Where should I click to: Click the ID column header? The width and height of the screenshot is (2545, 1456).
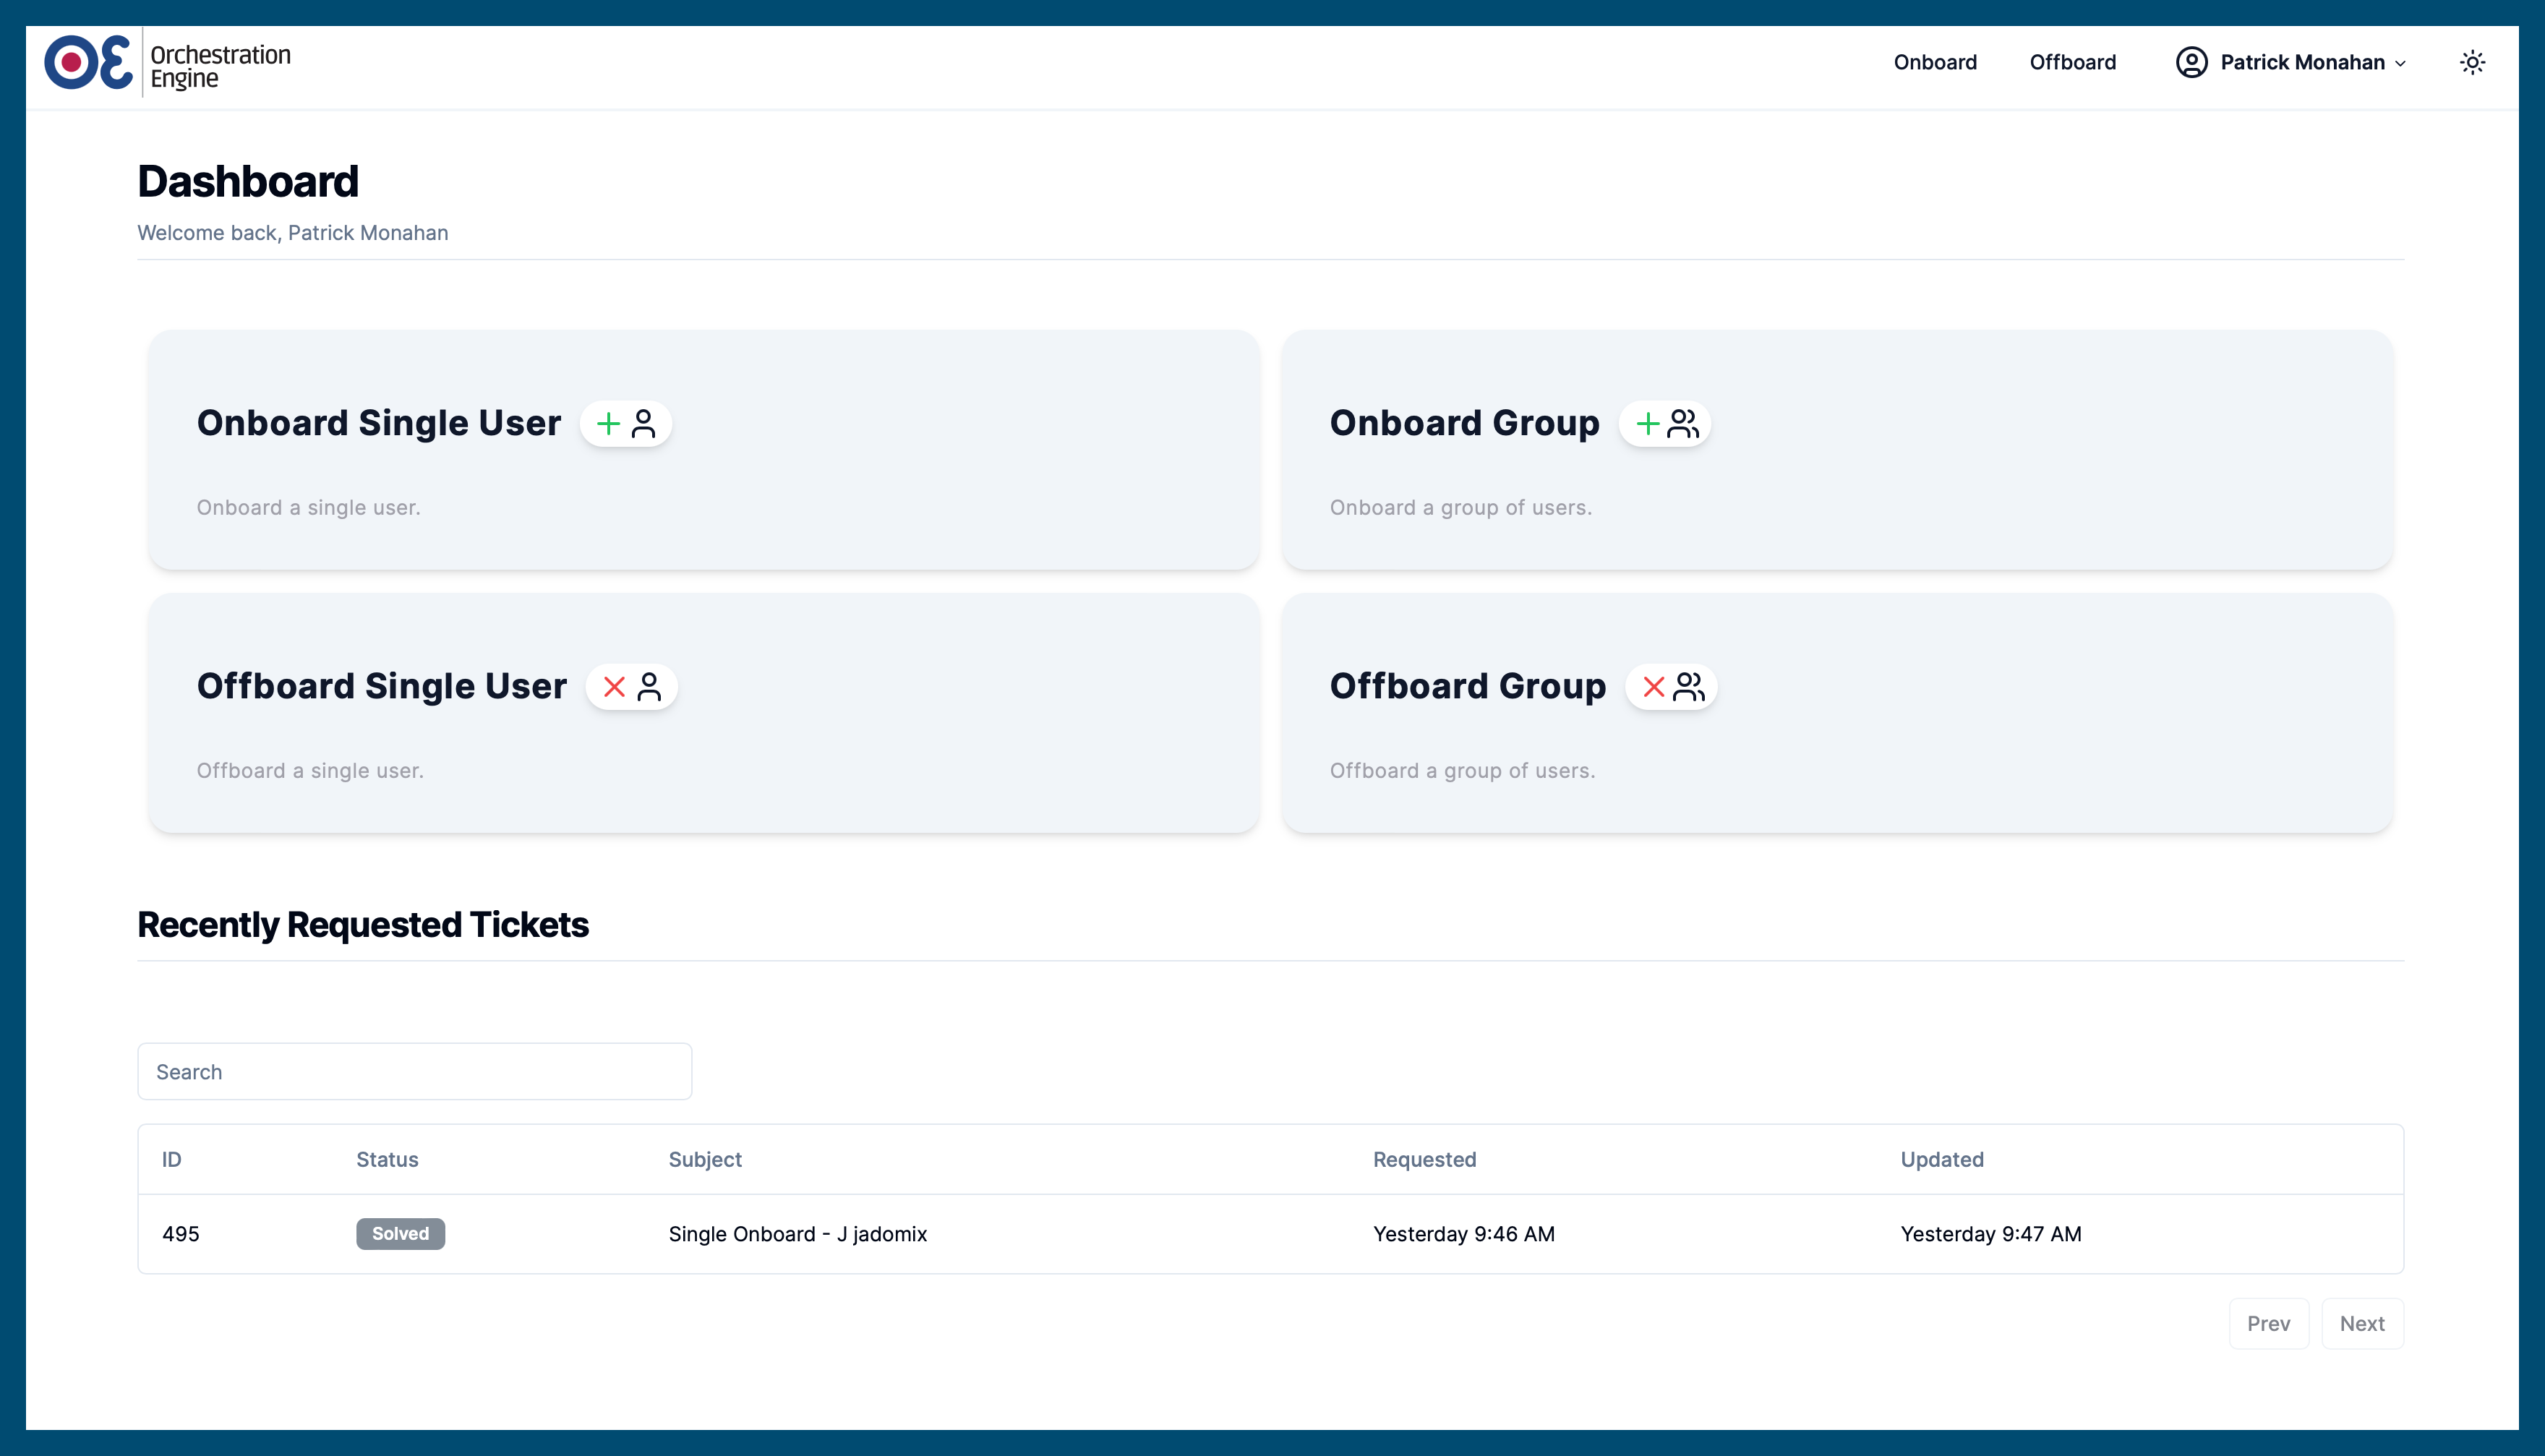[x=172, y=1159]
